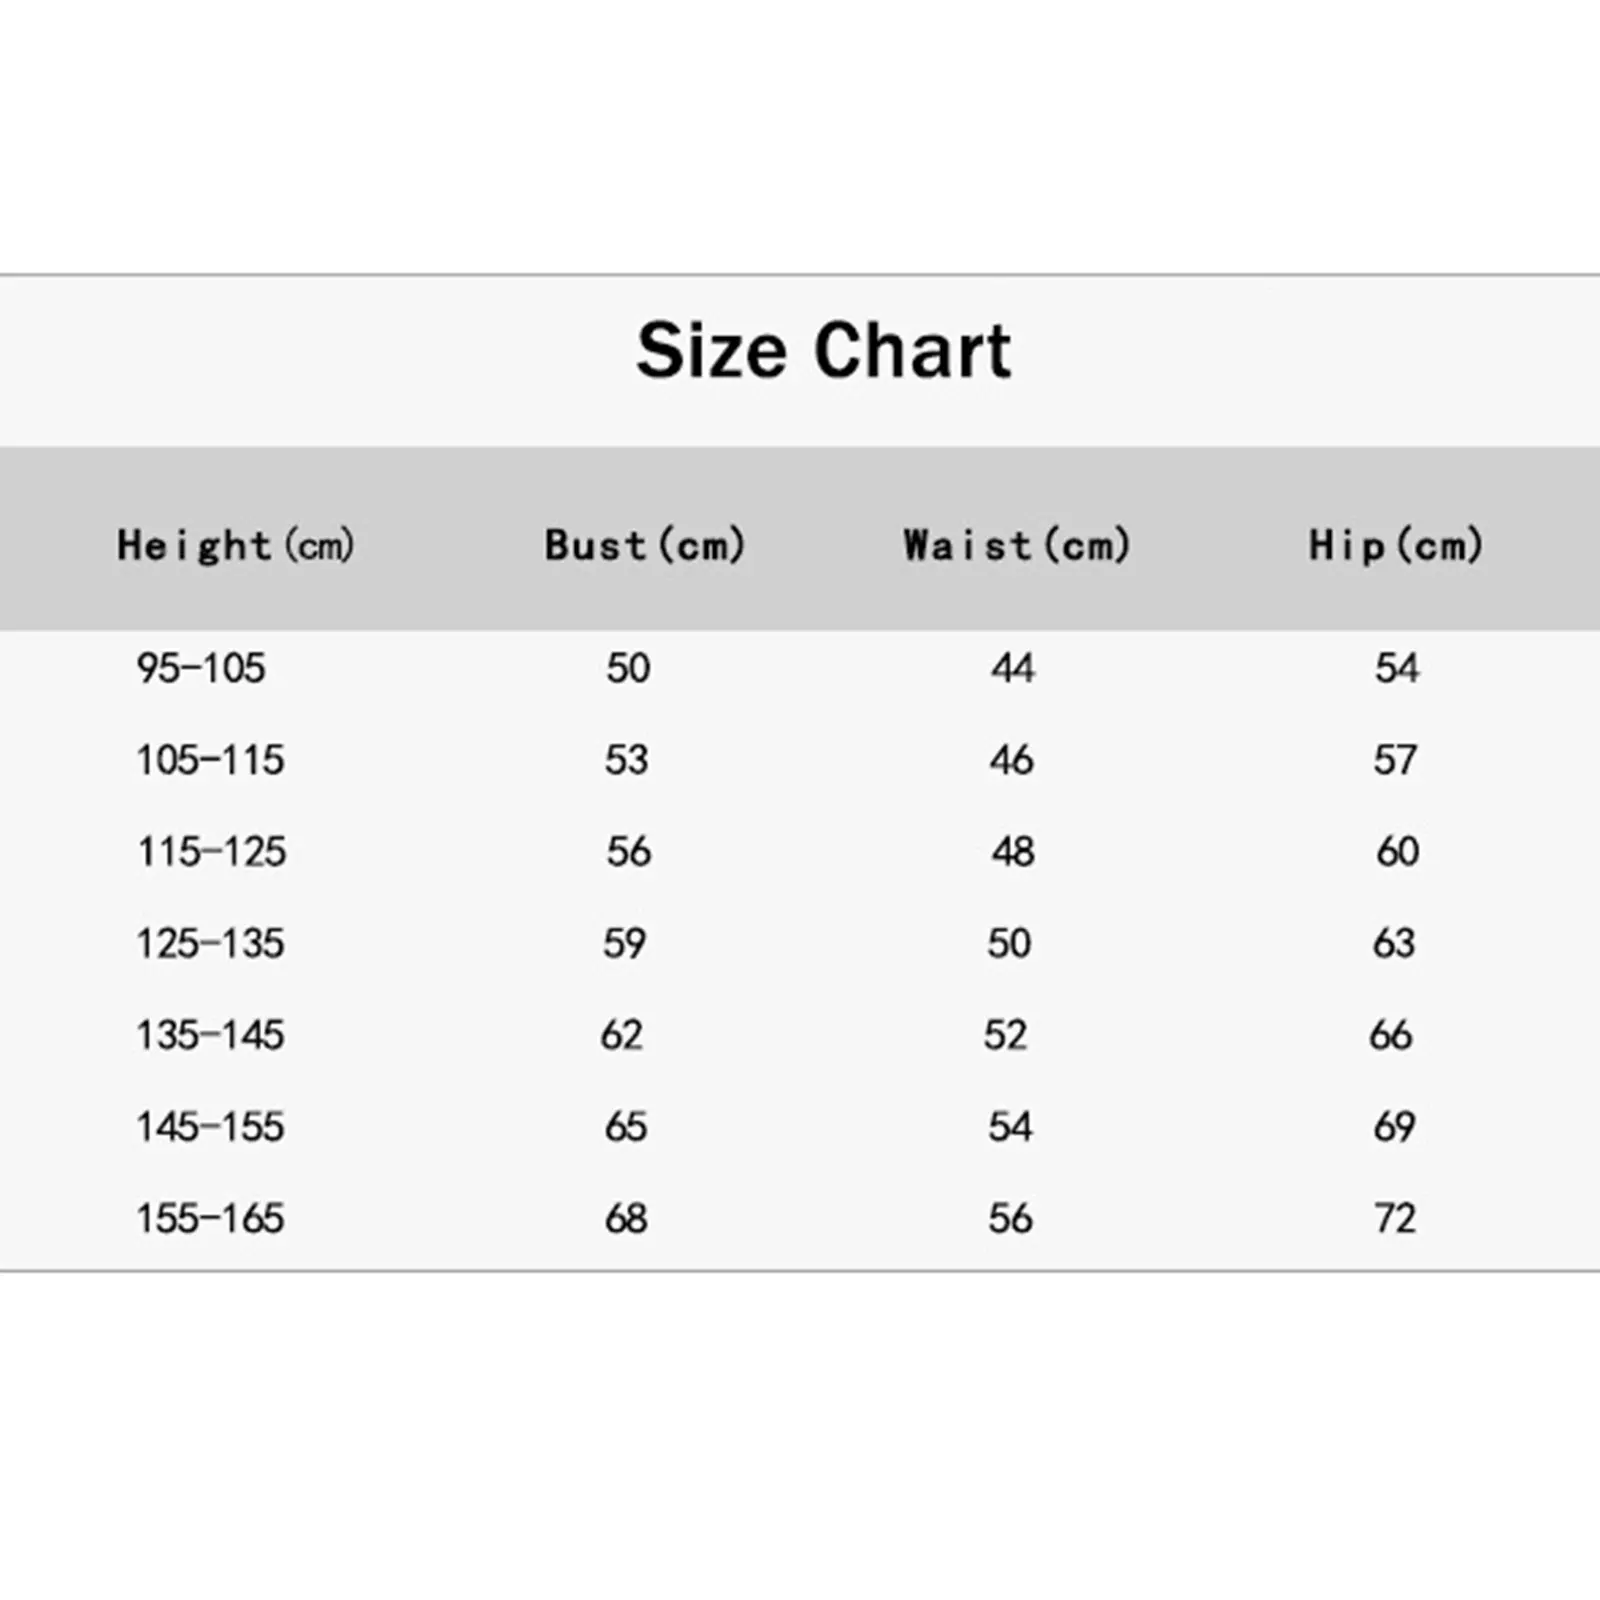Image resolution: width=1600 pixels, height=1600 pixels.
Task: Select the 135-145 height row label
Action: click(210, 1035)
